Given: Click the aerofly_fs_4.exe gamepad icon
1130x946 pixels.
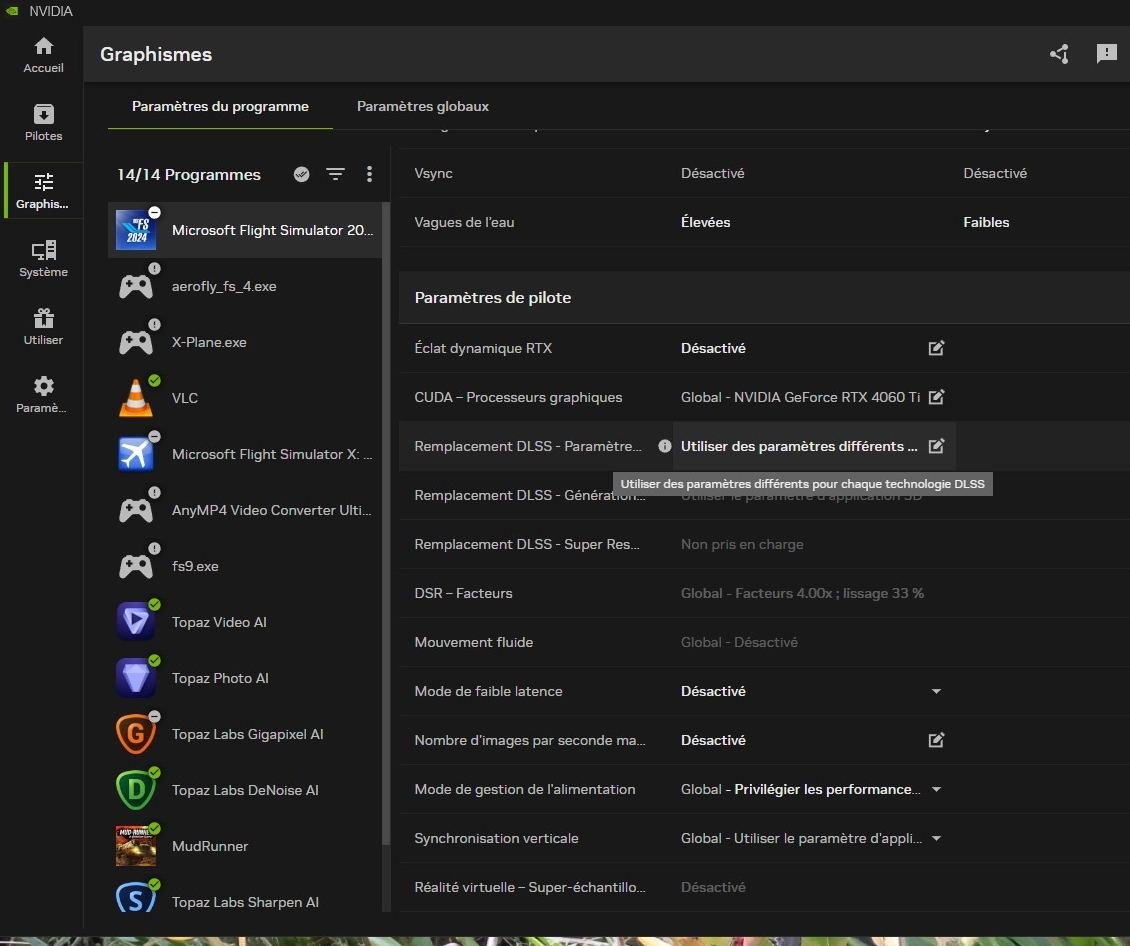Looking at the screenshot, I should click(x=135, y=286).
